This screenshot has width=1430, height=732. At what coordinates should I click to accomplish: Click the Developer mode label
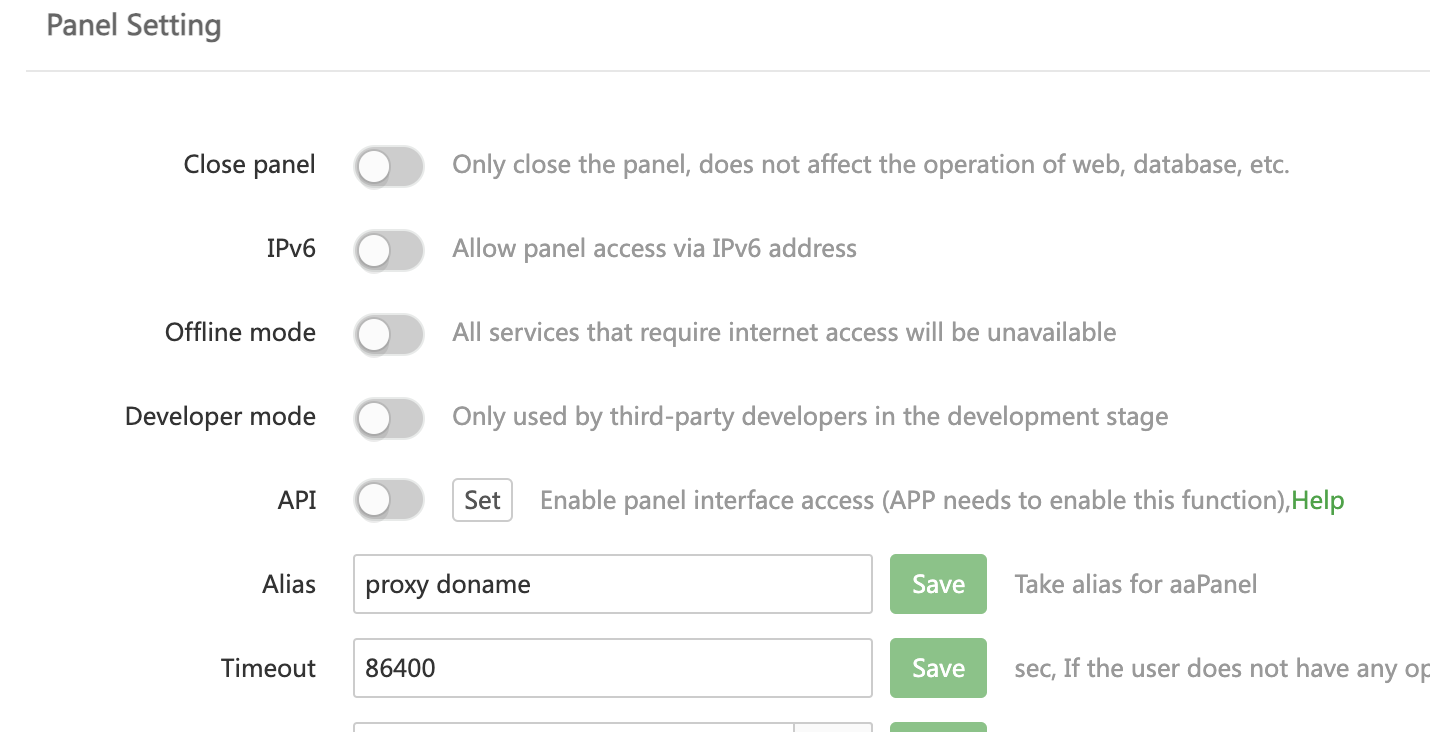[219, 416]
